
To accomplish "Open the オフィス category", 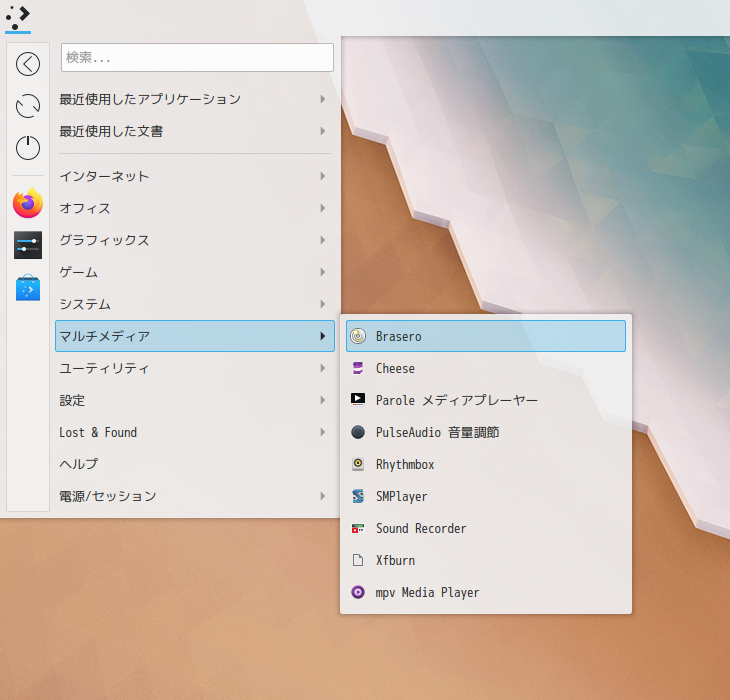I will 195,208.
